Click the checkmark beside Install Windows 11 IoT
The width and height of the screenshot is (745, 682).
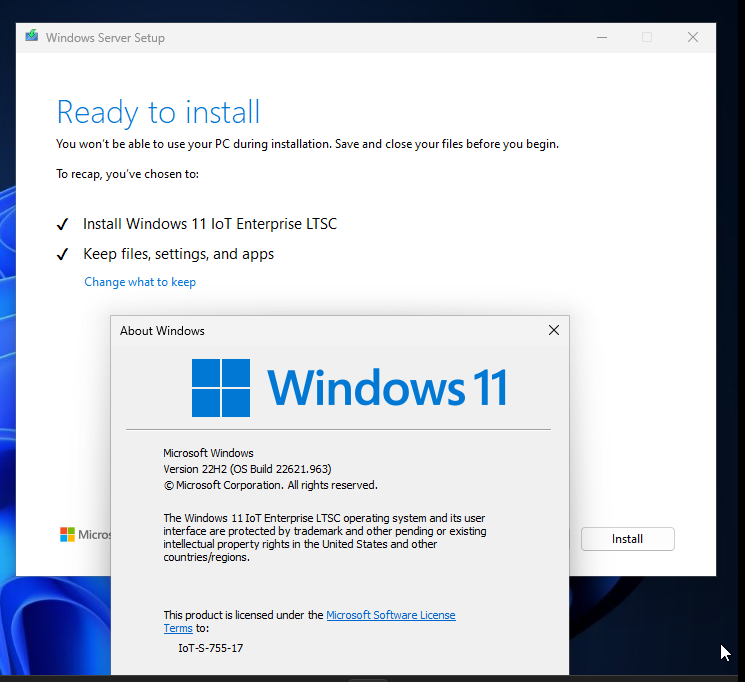(62, 224)
